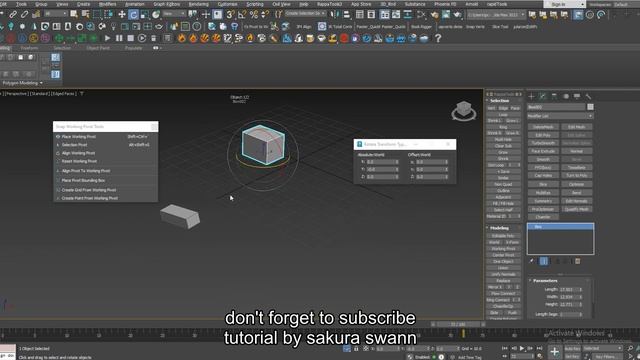Choose the Select and Scale tool

(144, 15)
